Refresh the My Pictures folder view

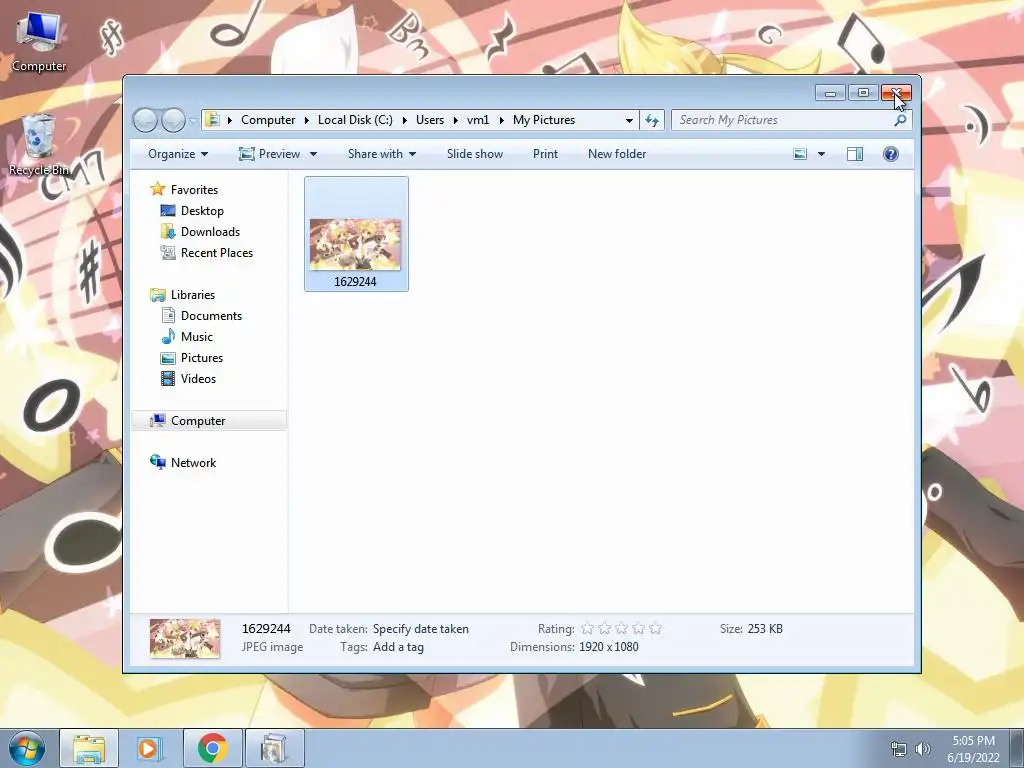pyautogui.click(x=652, y=120)
